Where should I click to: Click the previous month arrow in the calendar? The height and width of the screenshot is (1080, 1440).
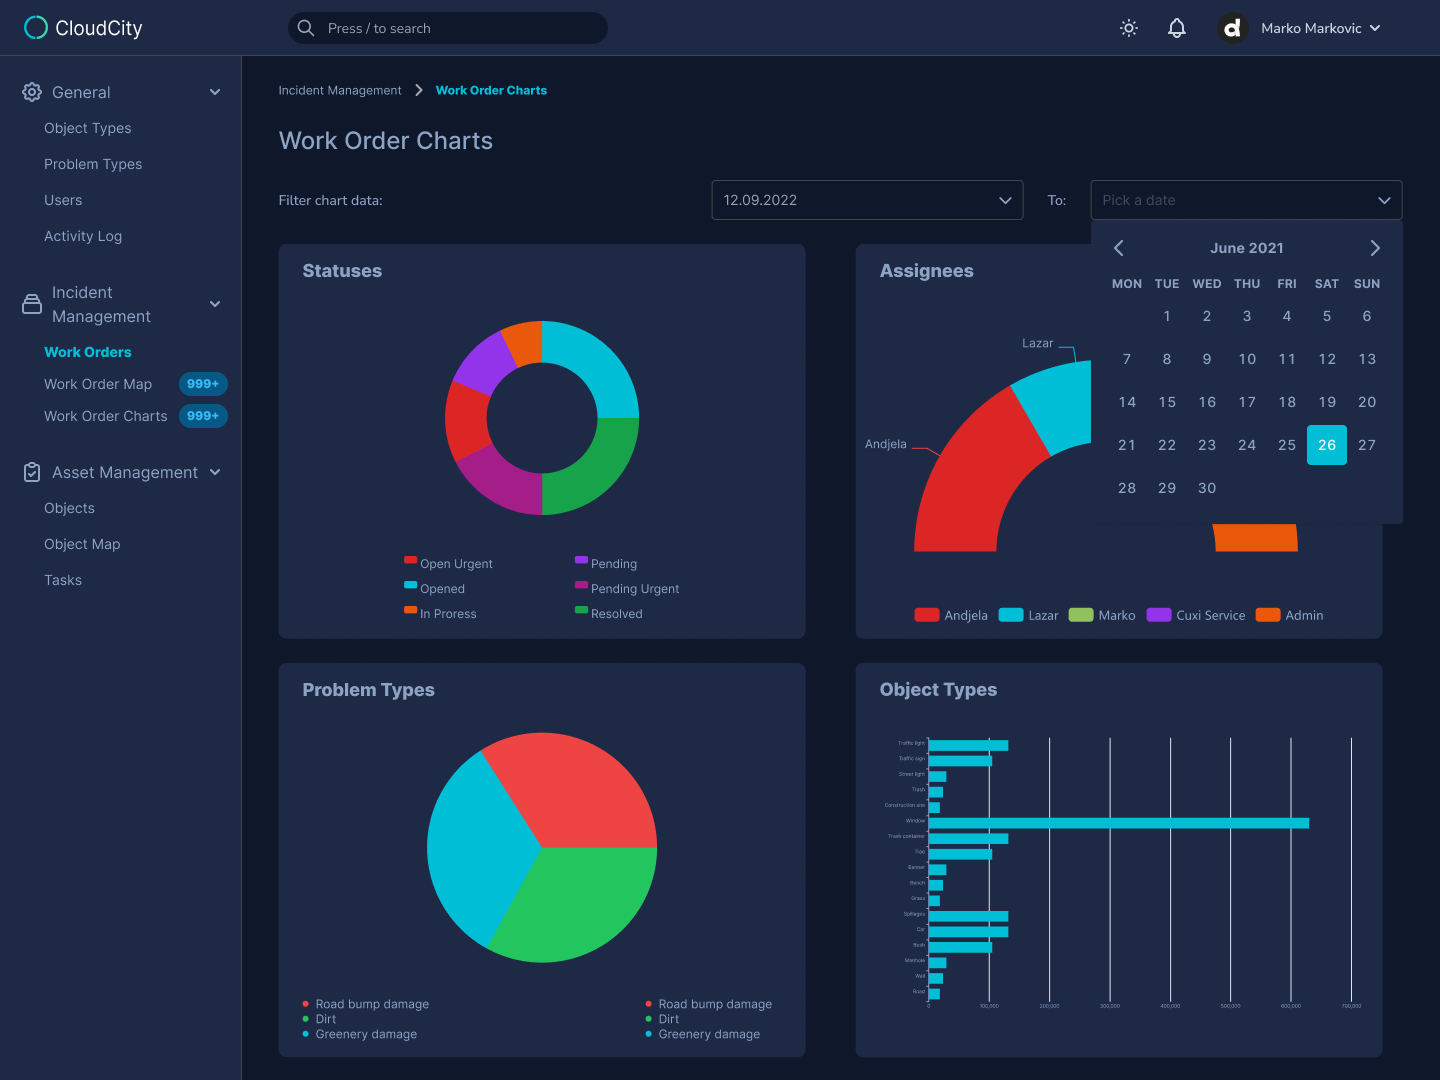click(x=1118, y=247)
